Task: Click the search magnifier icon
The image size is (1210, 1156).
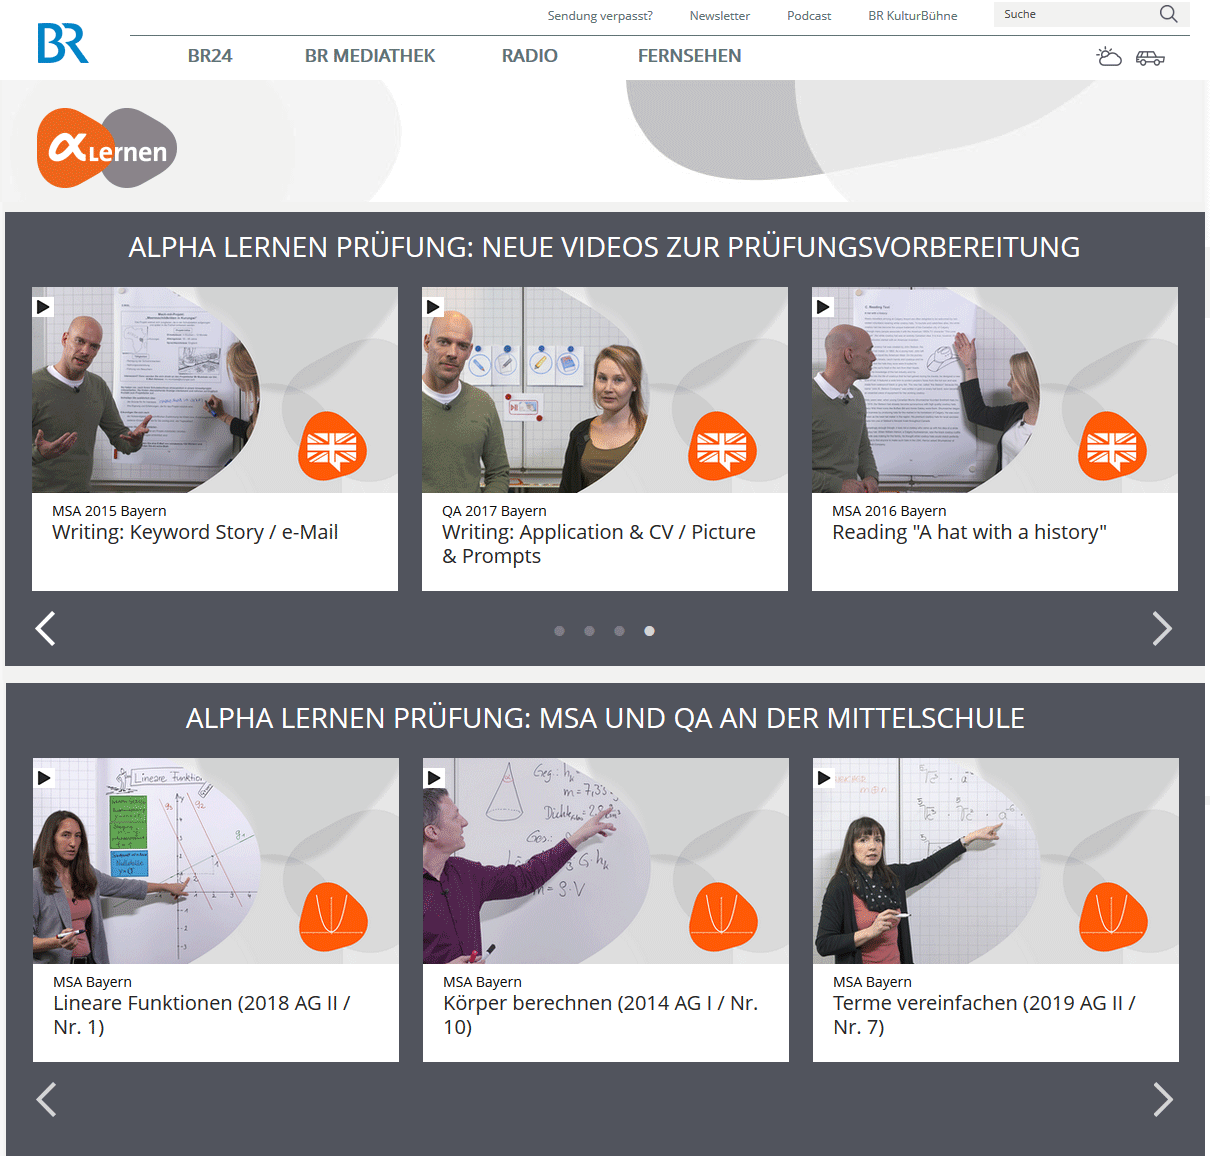Action: 1168,14
